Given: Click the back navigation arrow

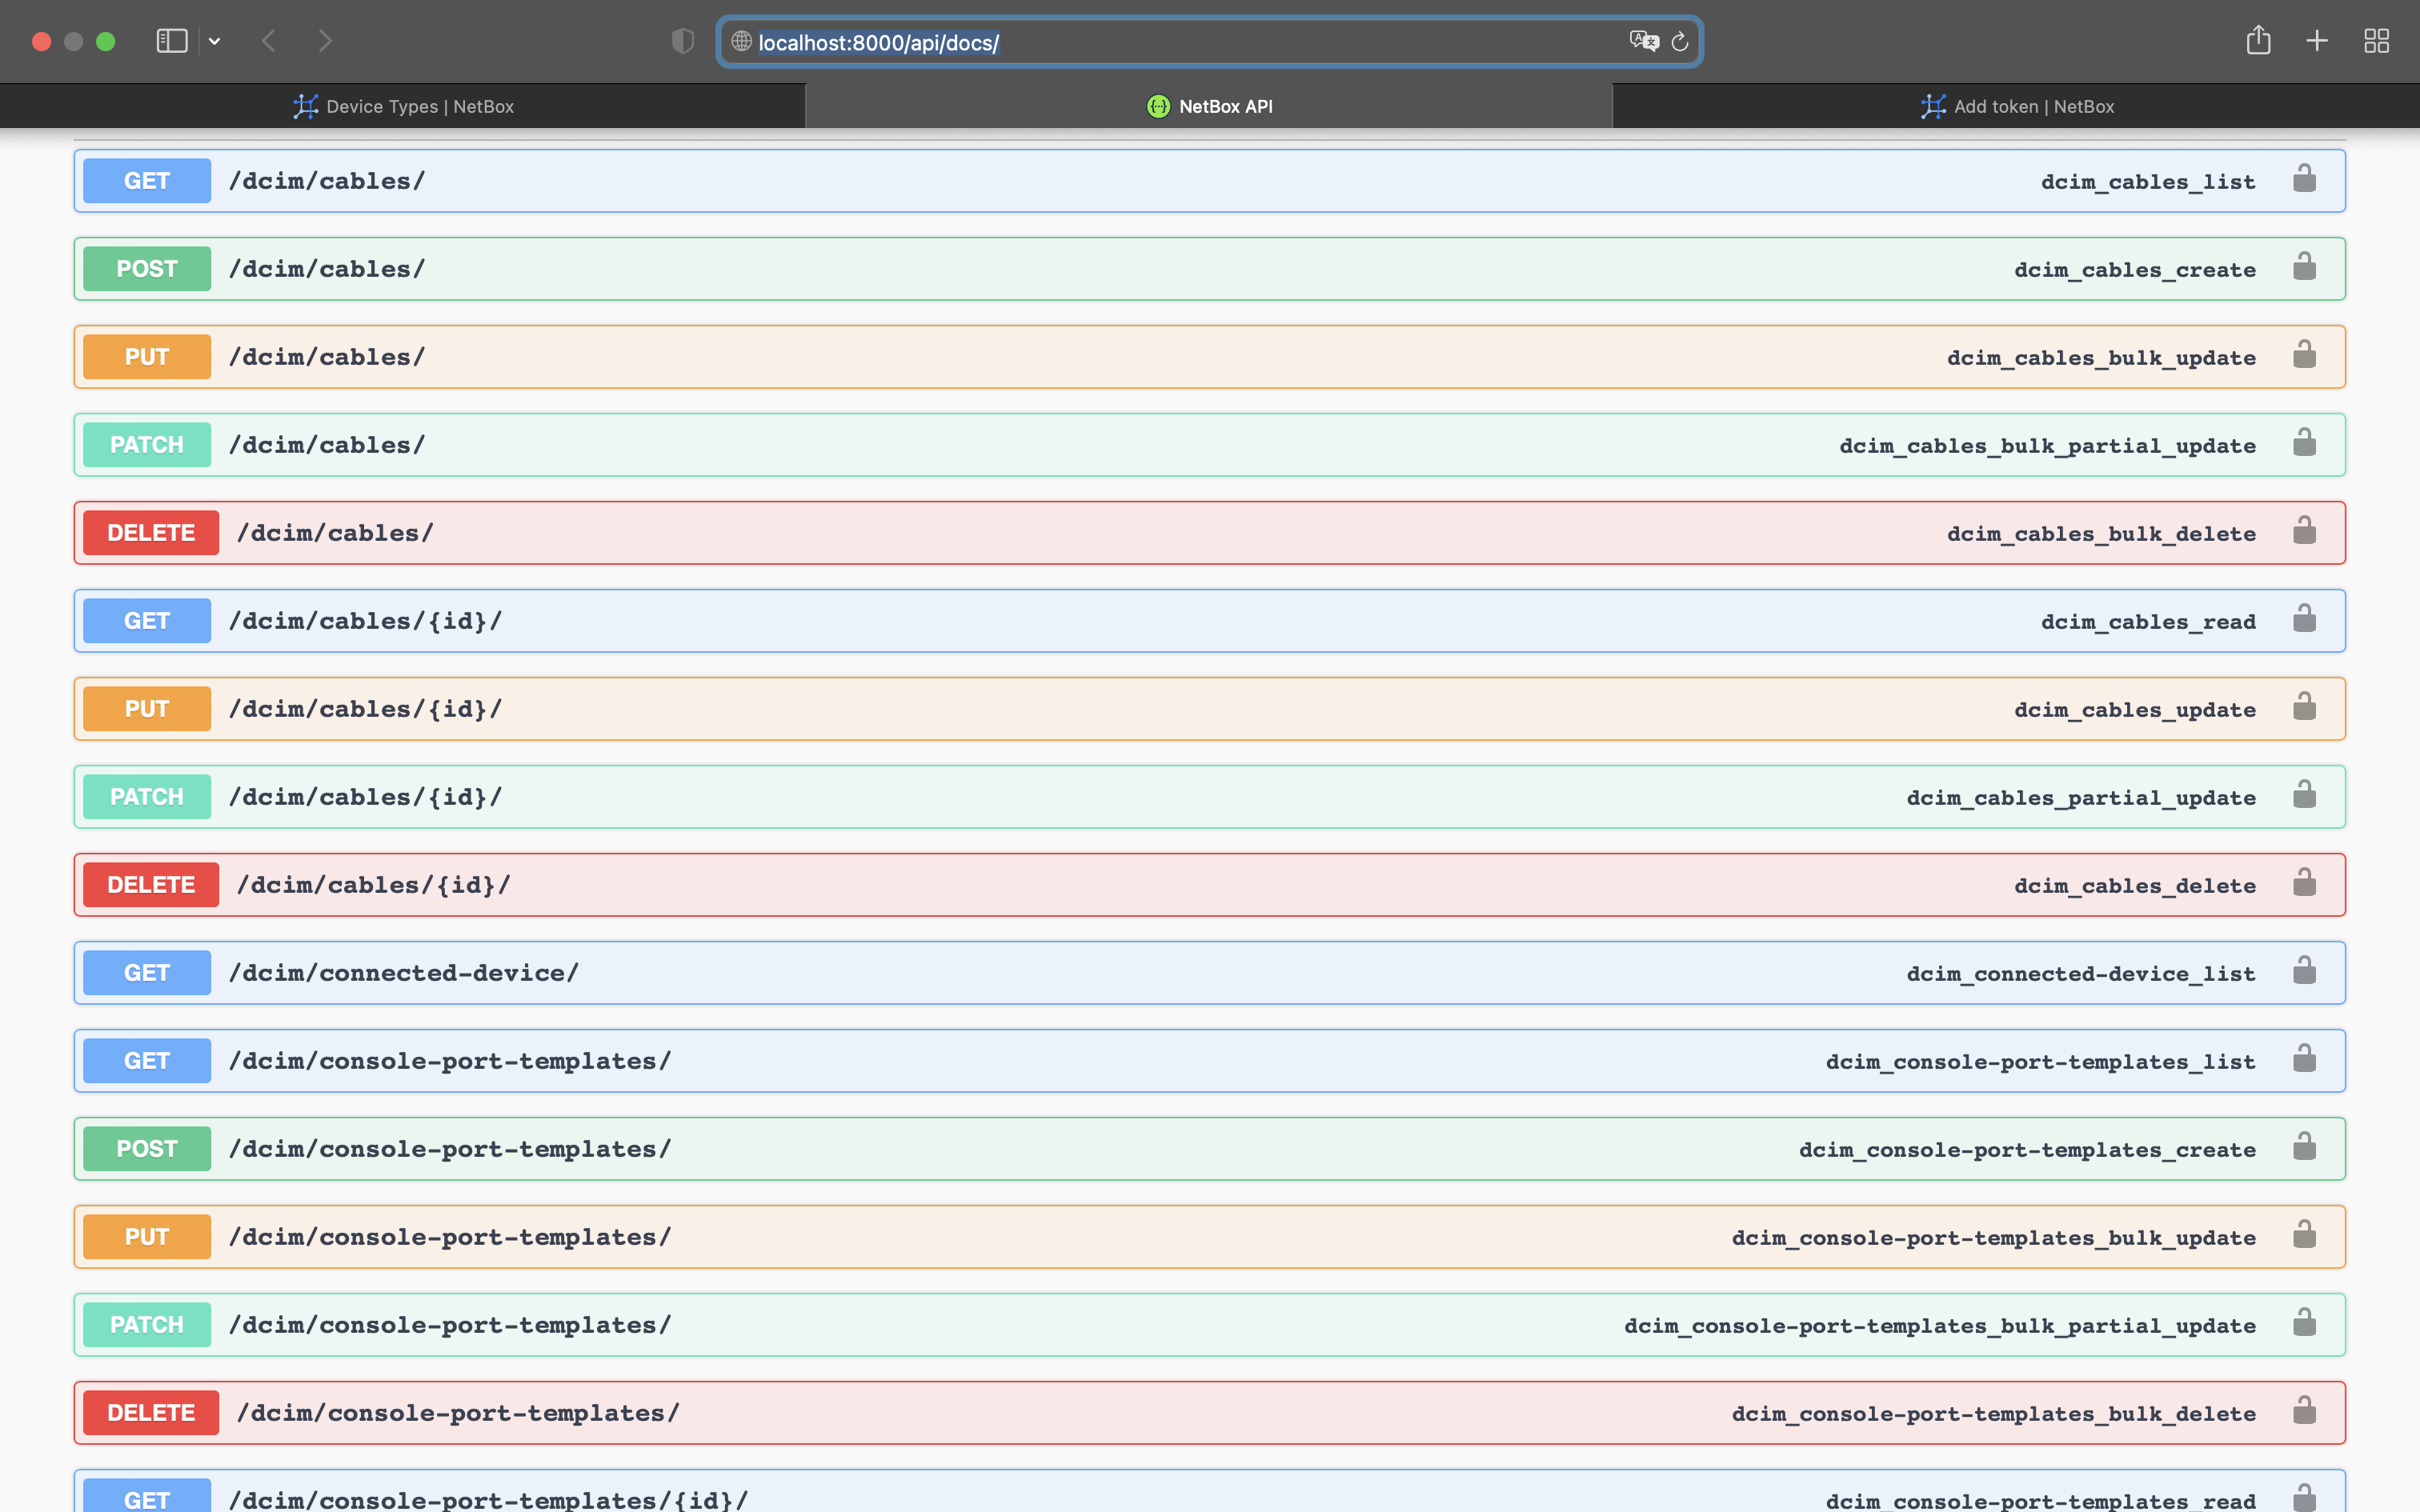Looking at the screenshot, I should point(268,41).
